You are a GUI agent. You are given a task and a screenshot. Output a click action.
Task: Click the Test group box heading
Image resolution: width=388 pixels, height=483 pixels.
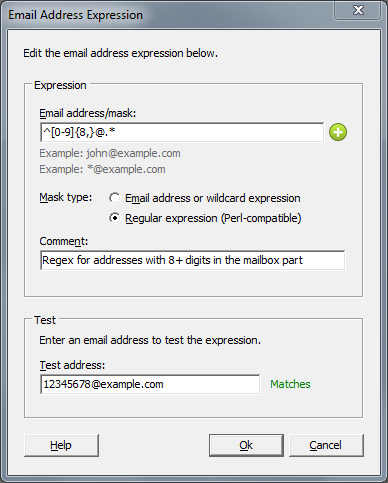[45, 320]
